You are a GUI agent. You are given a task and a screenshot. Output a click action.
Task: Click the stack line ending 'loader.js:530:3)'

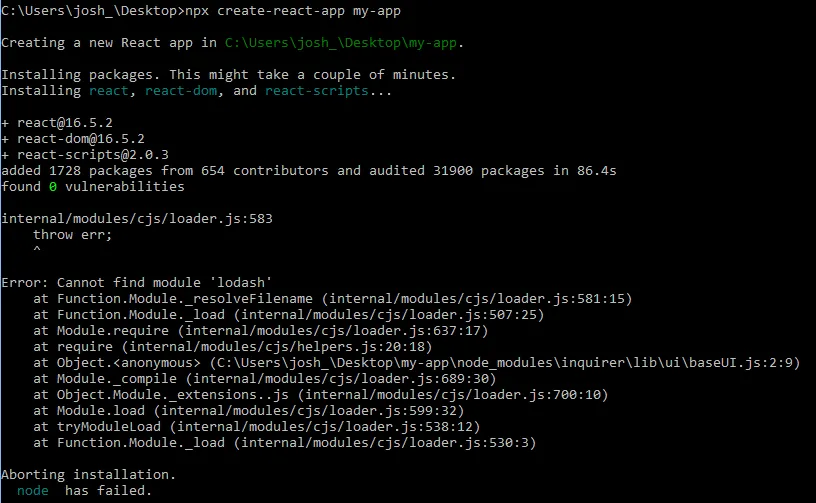tap(285, 443)
